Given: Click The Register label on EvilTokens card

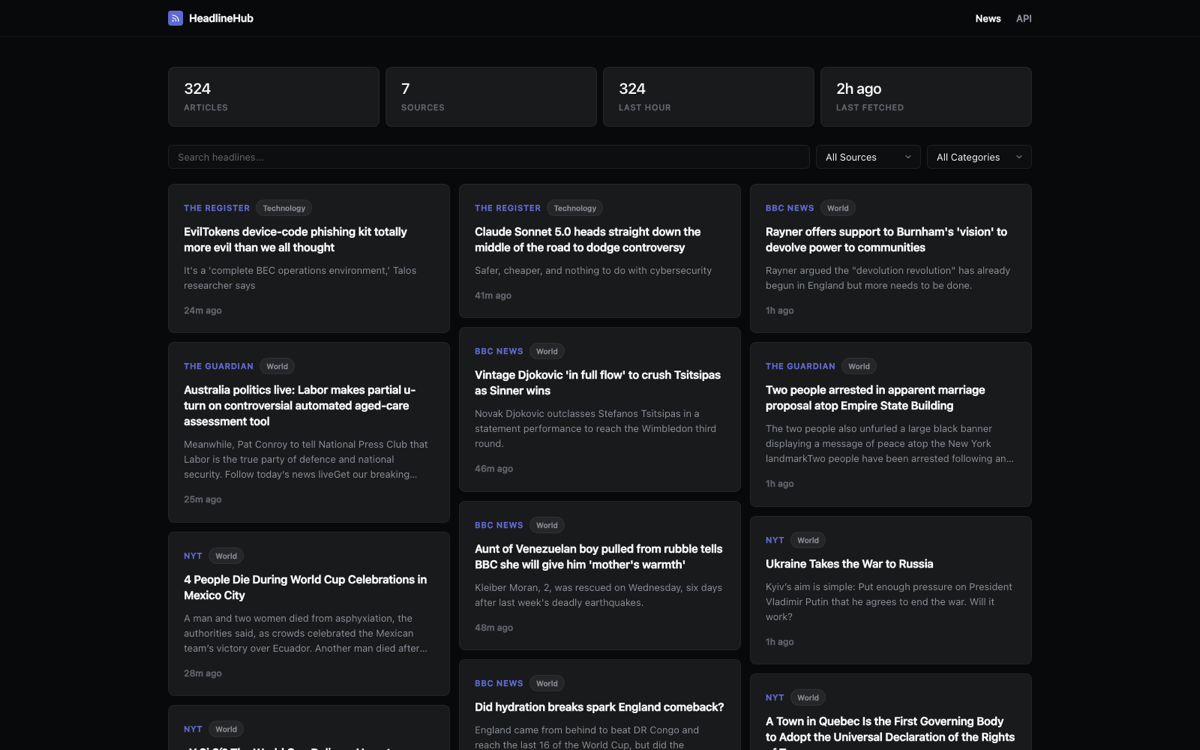Looking at the screenshot, I should (x=217, y=208).
